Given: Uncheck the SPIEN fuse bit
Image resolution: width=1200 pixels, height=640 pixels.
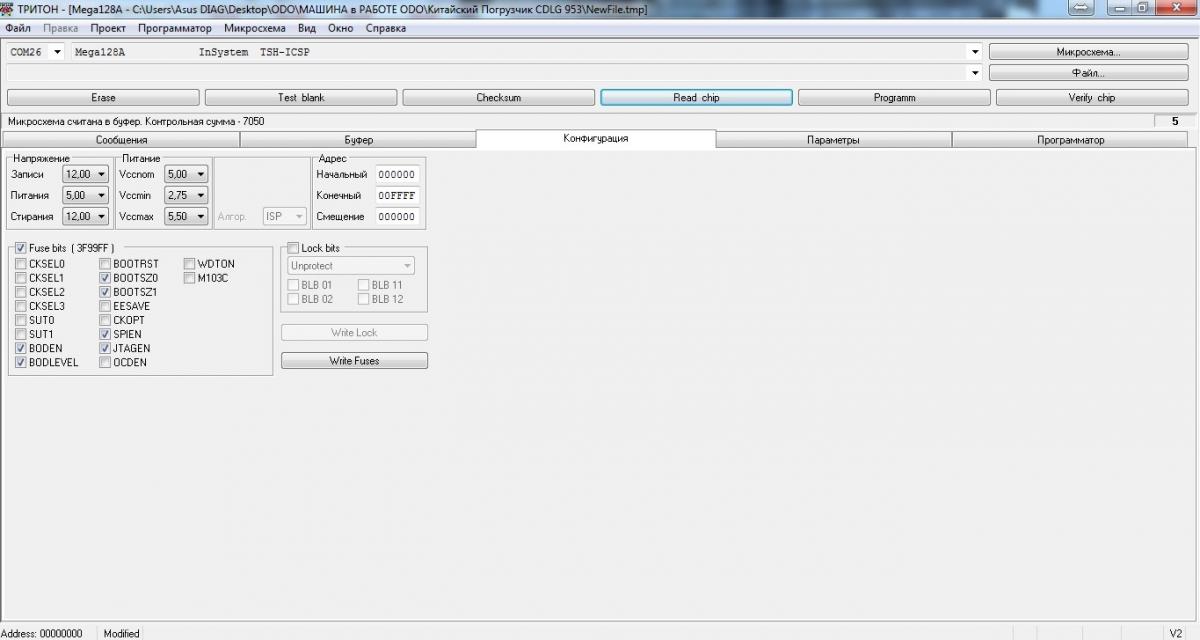Looking at the screenshot, I should pos(105,334).
